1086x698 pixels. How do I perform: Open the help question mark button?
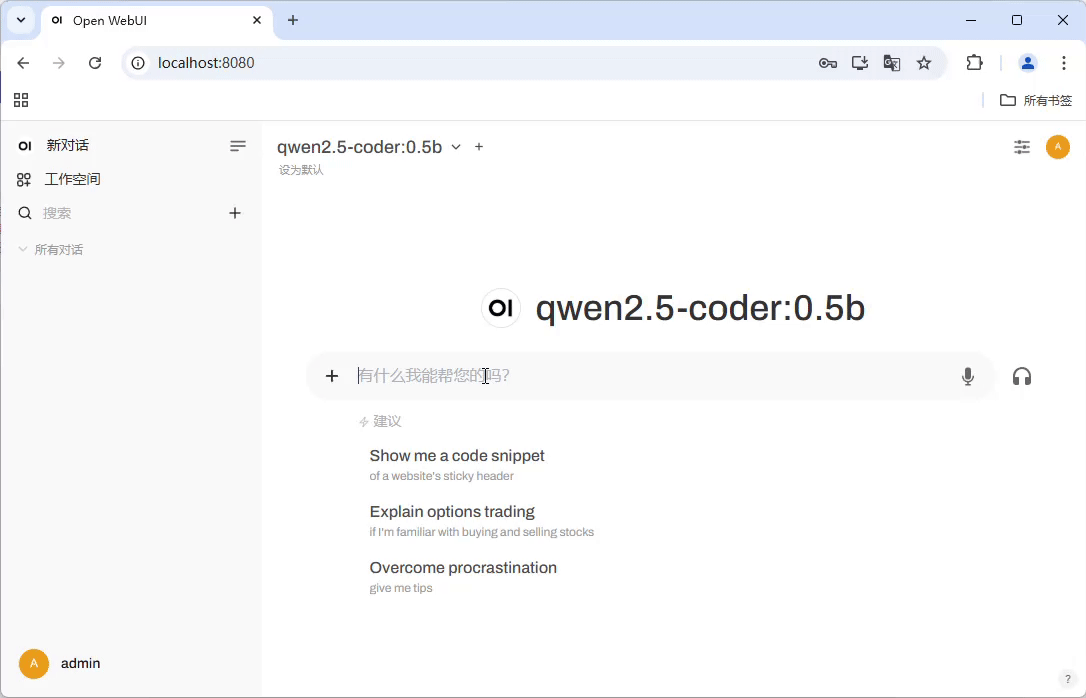point(1067,679)
